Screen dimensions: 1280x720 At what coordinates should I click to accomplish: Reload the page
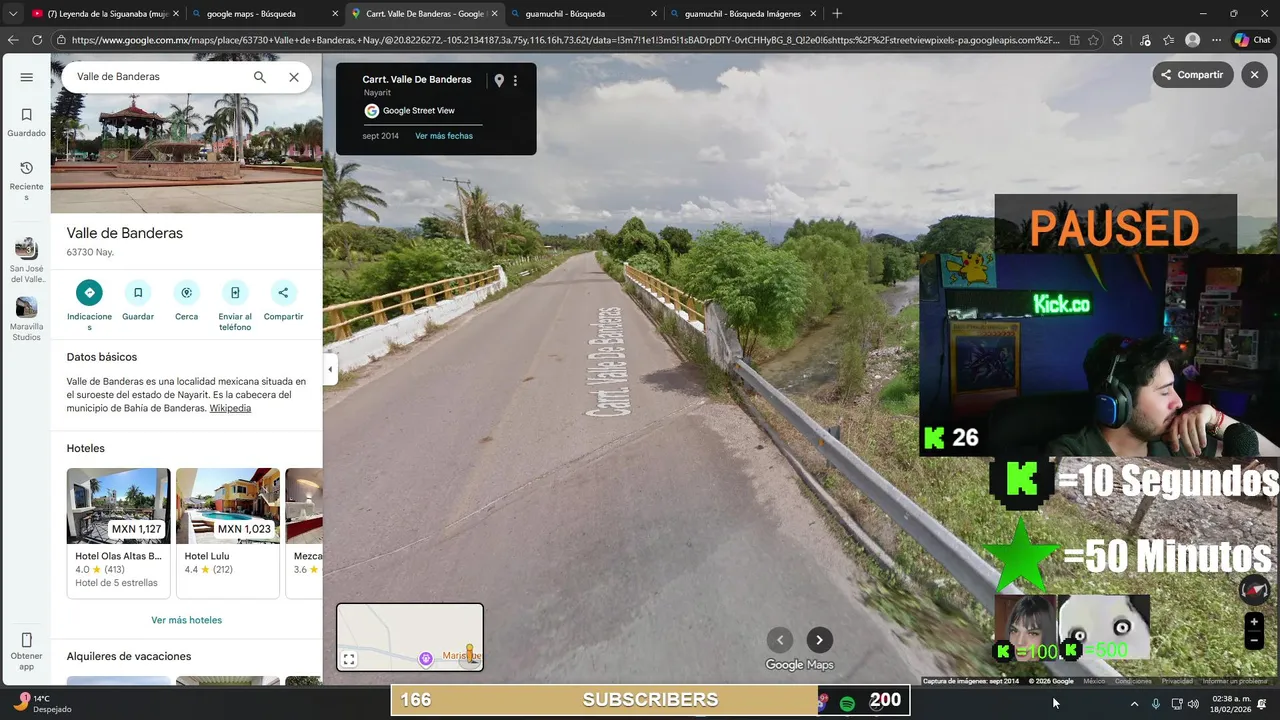[37, 40]
